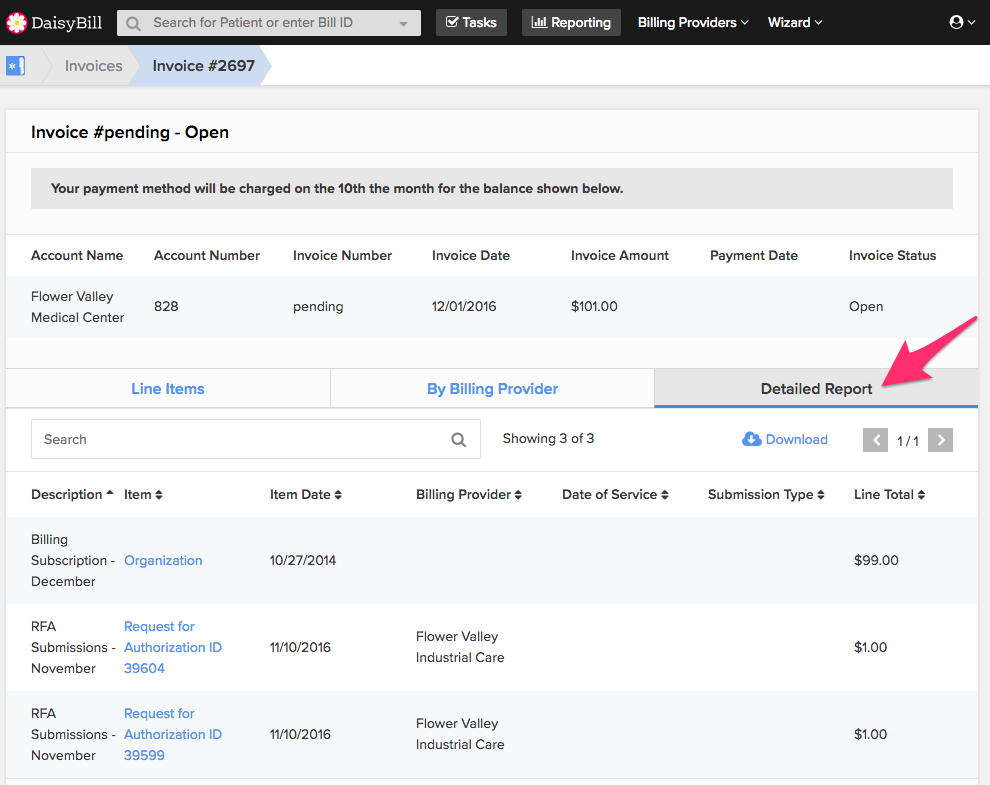Sort by Billing Provider column
The image size is (990, 785).
coord(468,494)
